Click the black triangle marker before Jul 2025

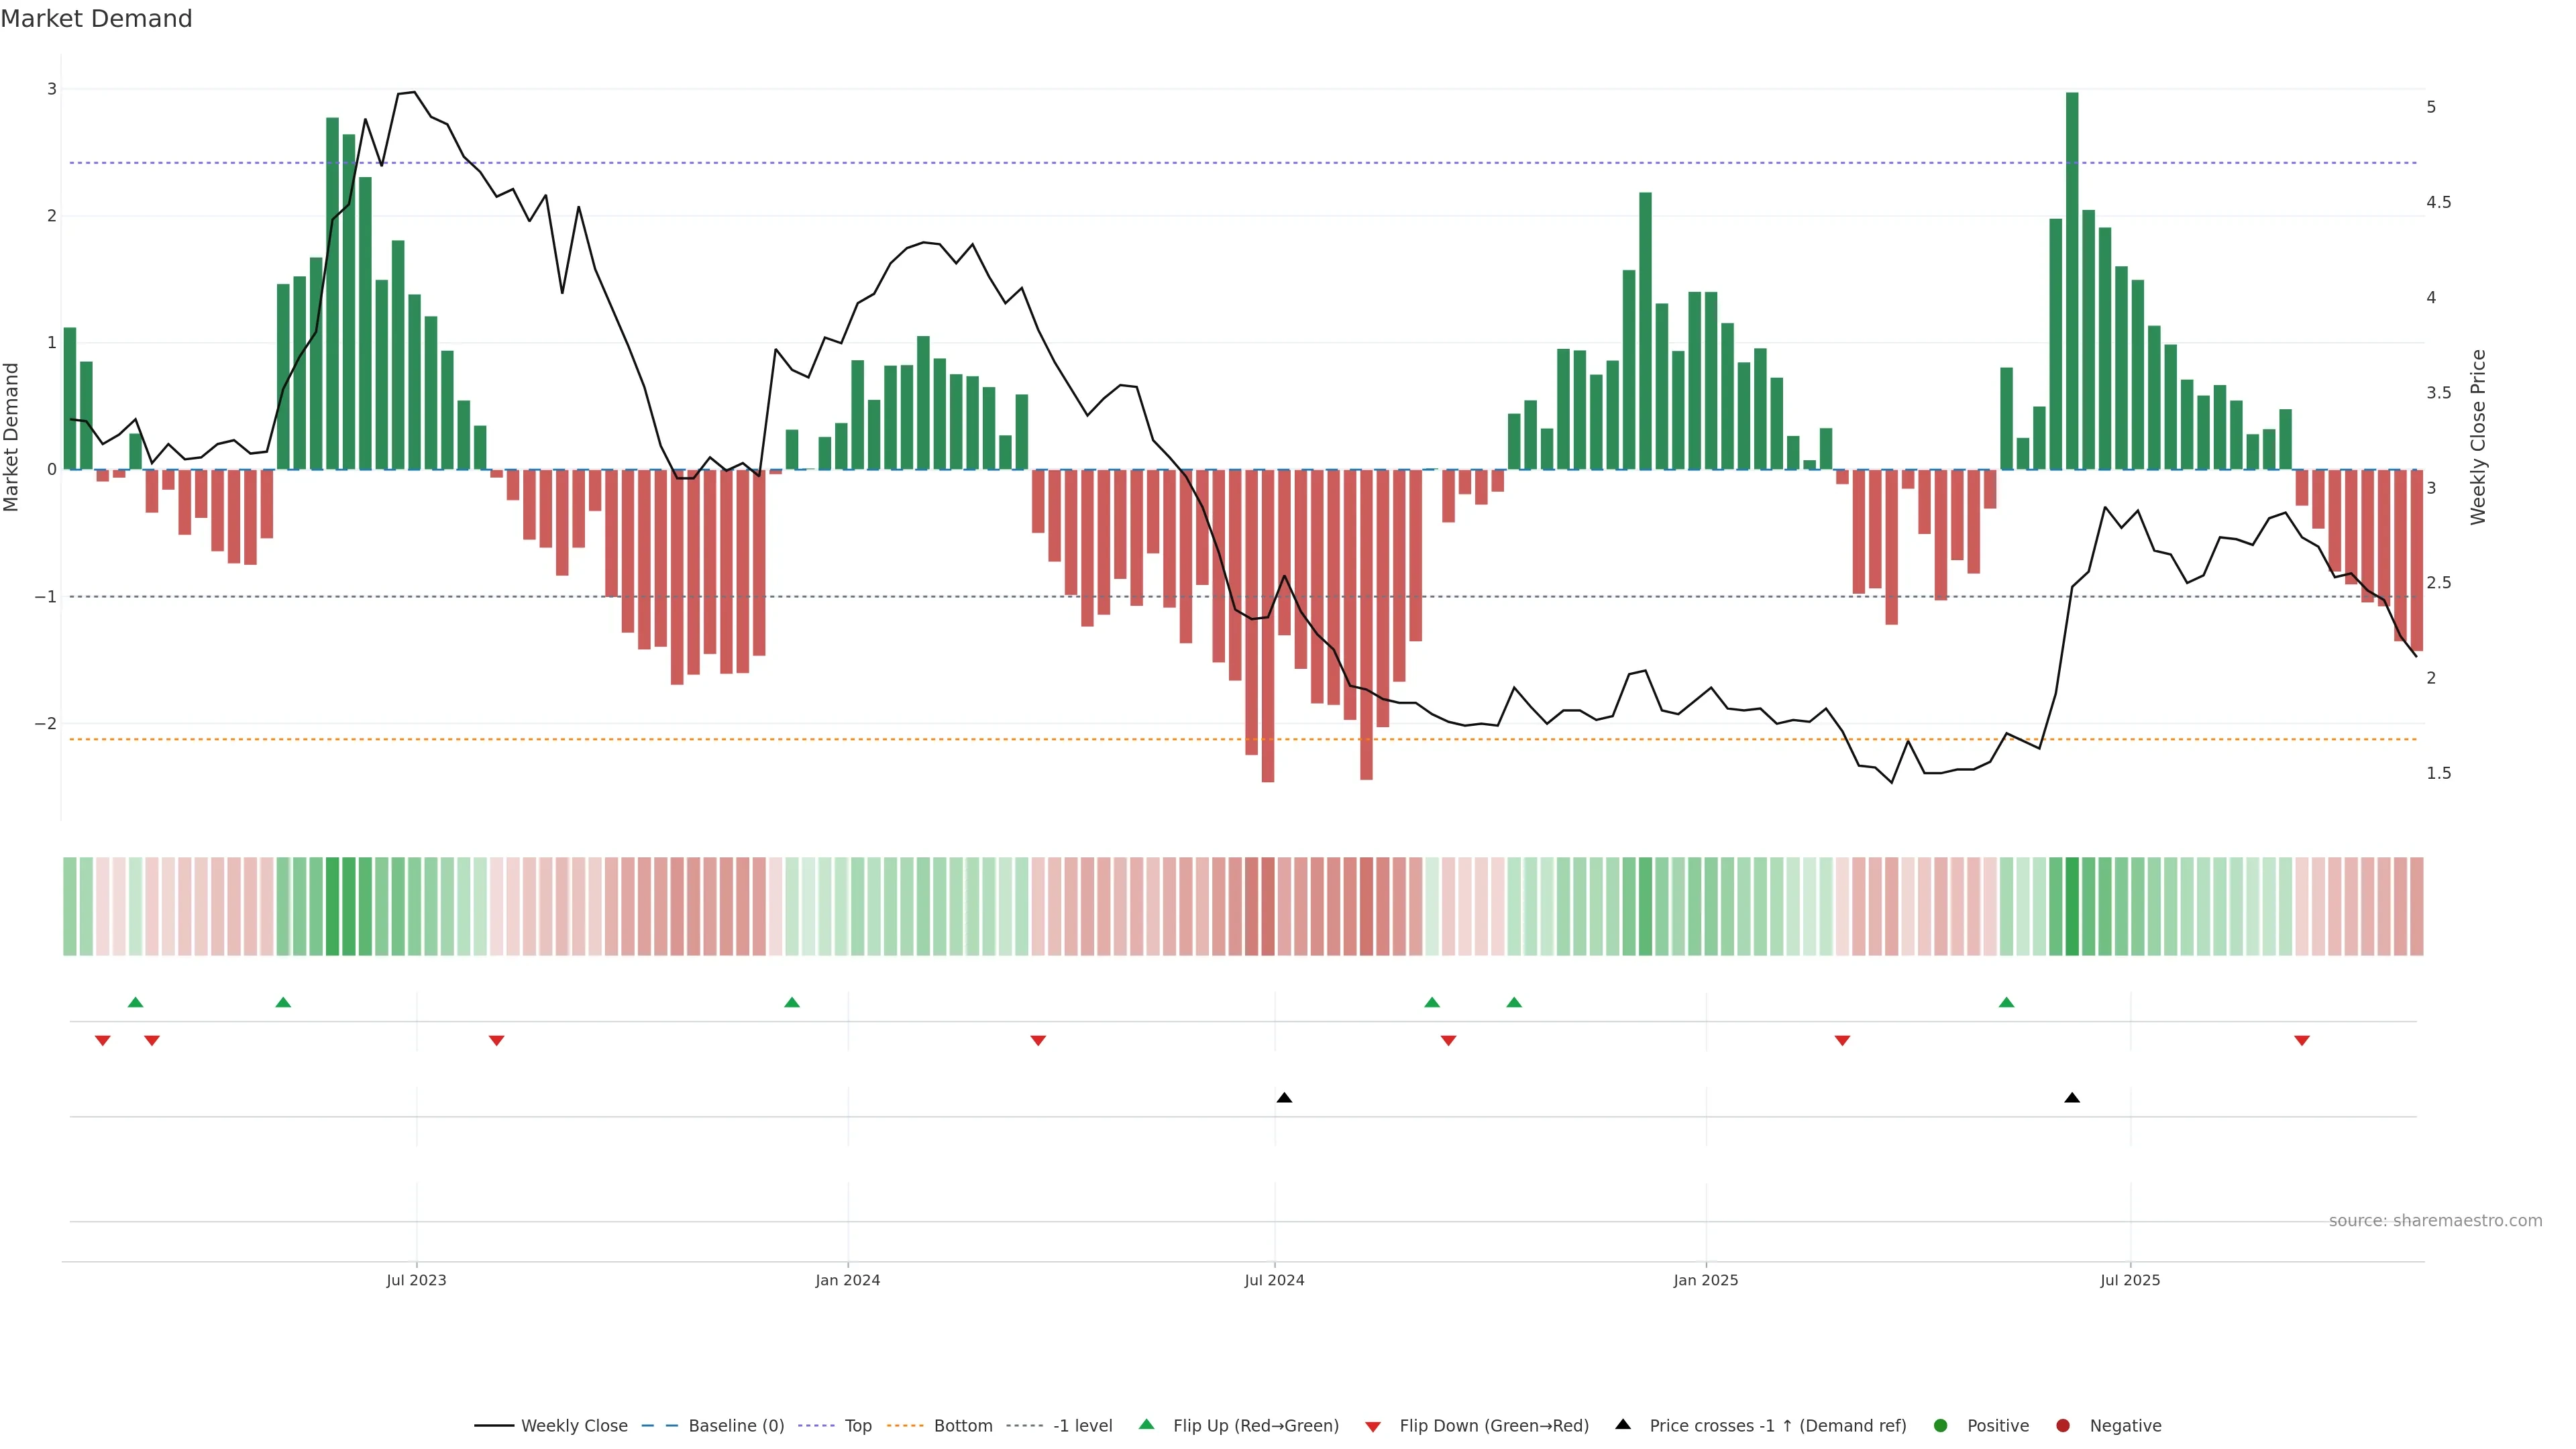pyautogui.click(x=2072, y=1098)
